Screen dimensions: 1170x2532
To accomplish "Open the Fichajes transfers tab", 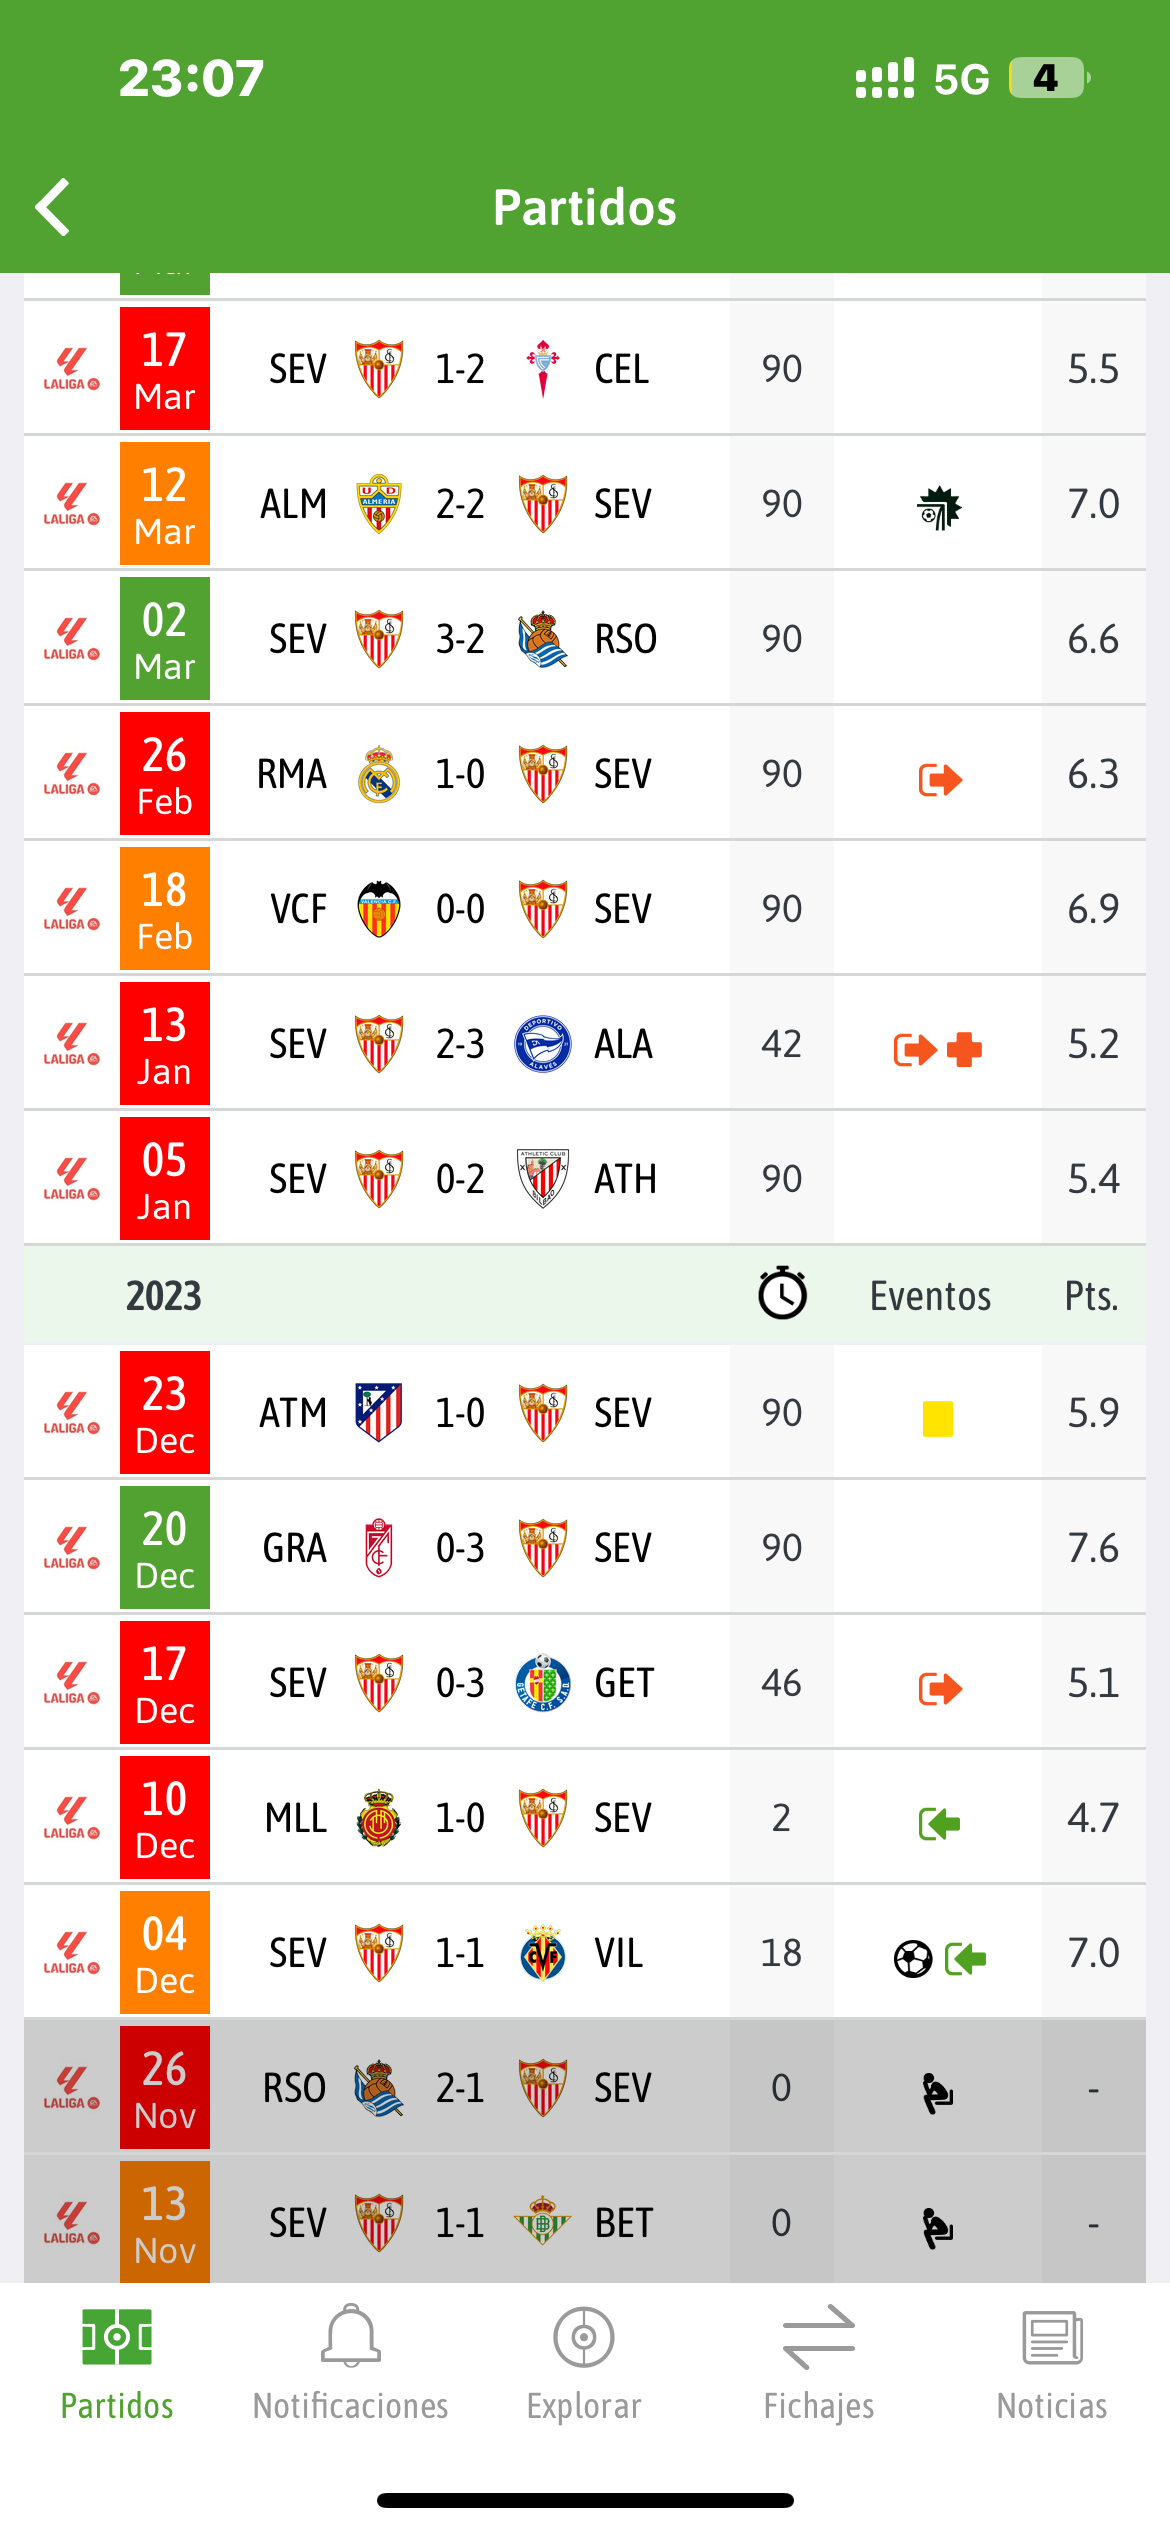I will (x=819, y=2364).
